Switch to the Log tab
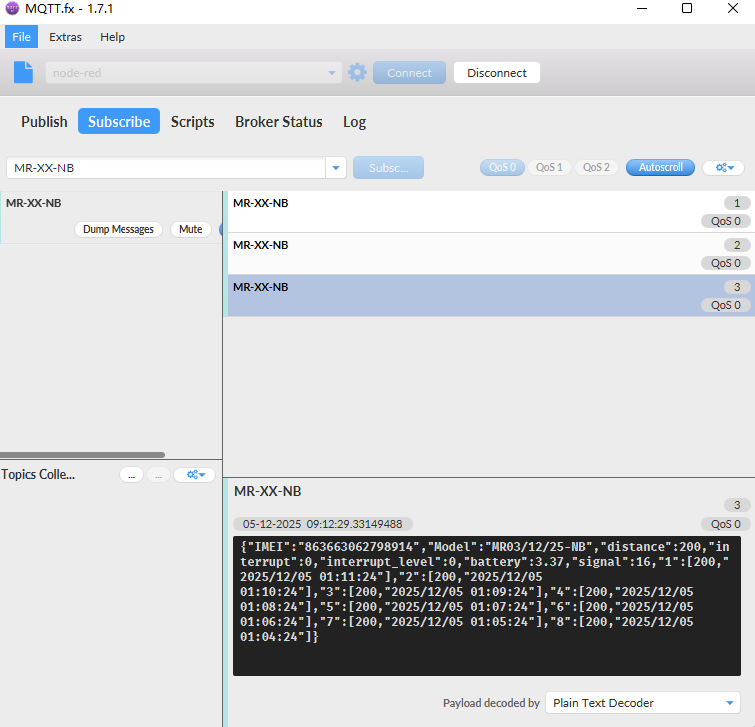755x727 pixels. (x=354, y=121)
